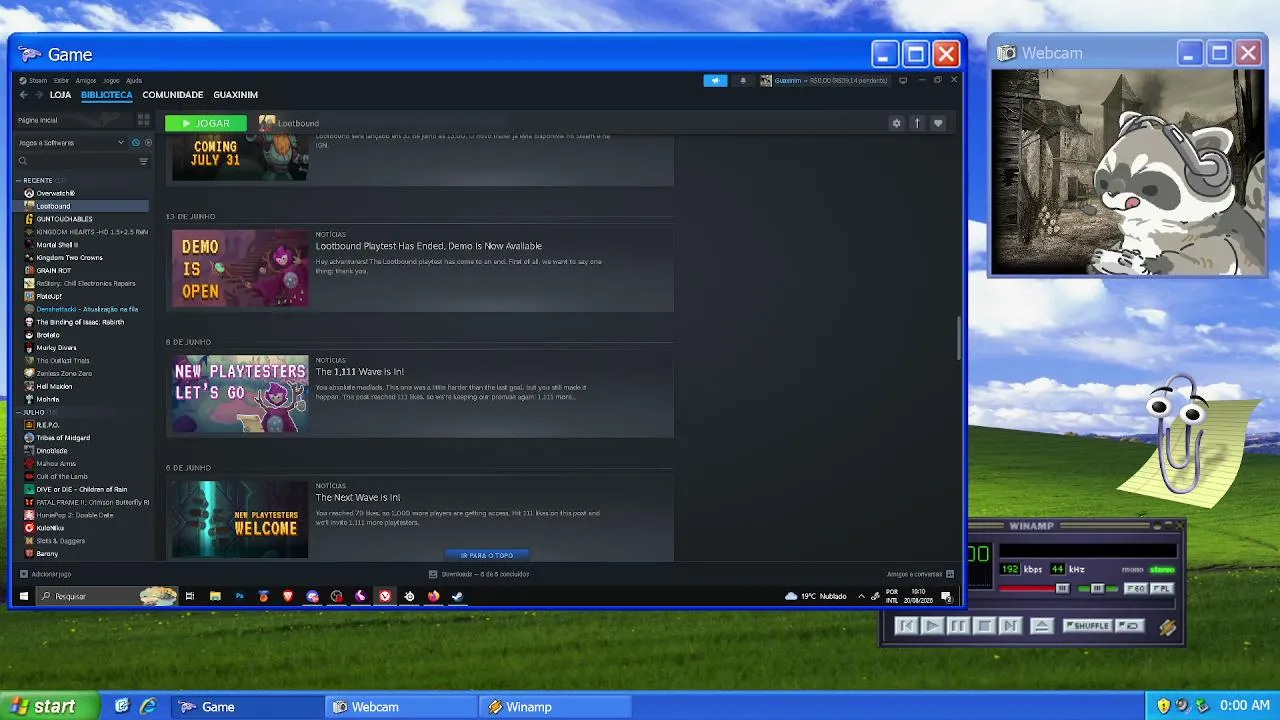Viewport: 1280px width, 720px height.
Task: Click IR PARA O TOPO button
Action: coord(487,555)
